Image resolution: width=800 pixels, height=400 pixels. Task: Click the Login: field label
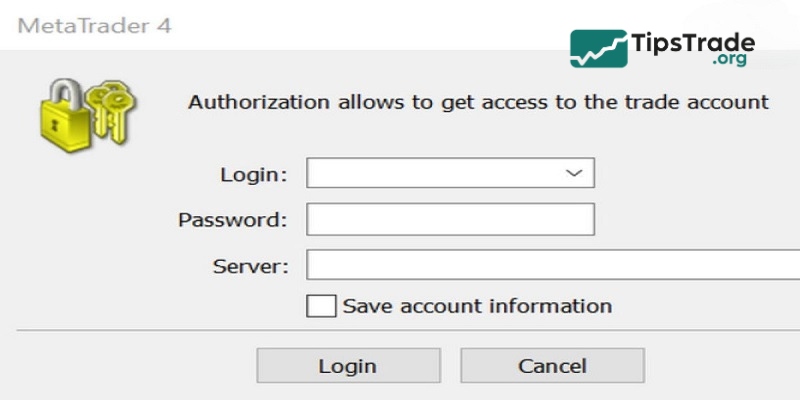[254, 174]
